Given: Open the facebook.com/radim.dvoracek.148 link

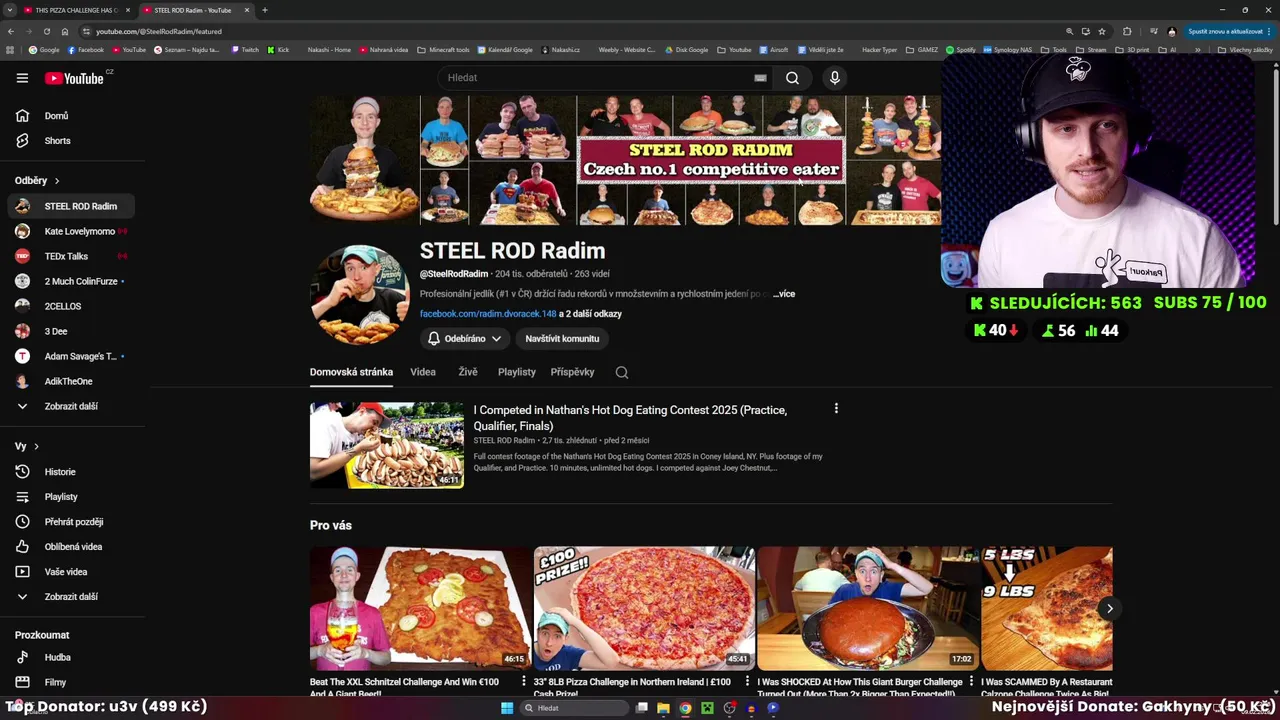Looking at the screenshot, I should (488, 314).
